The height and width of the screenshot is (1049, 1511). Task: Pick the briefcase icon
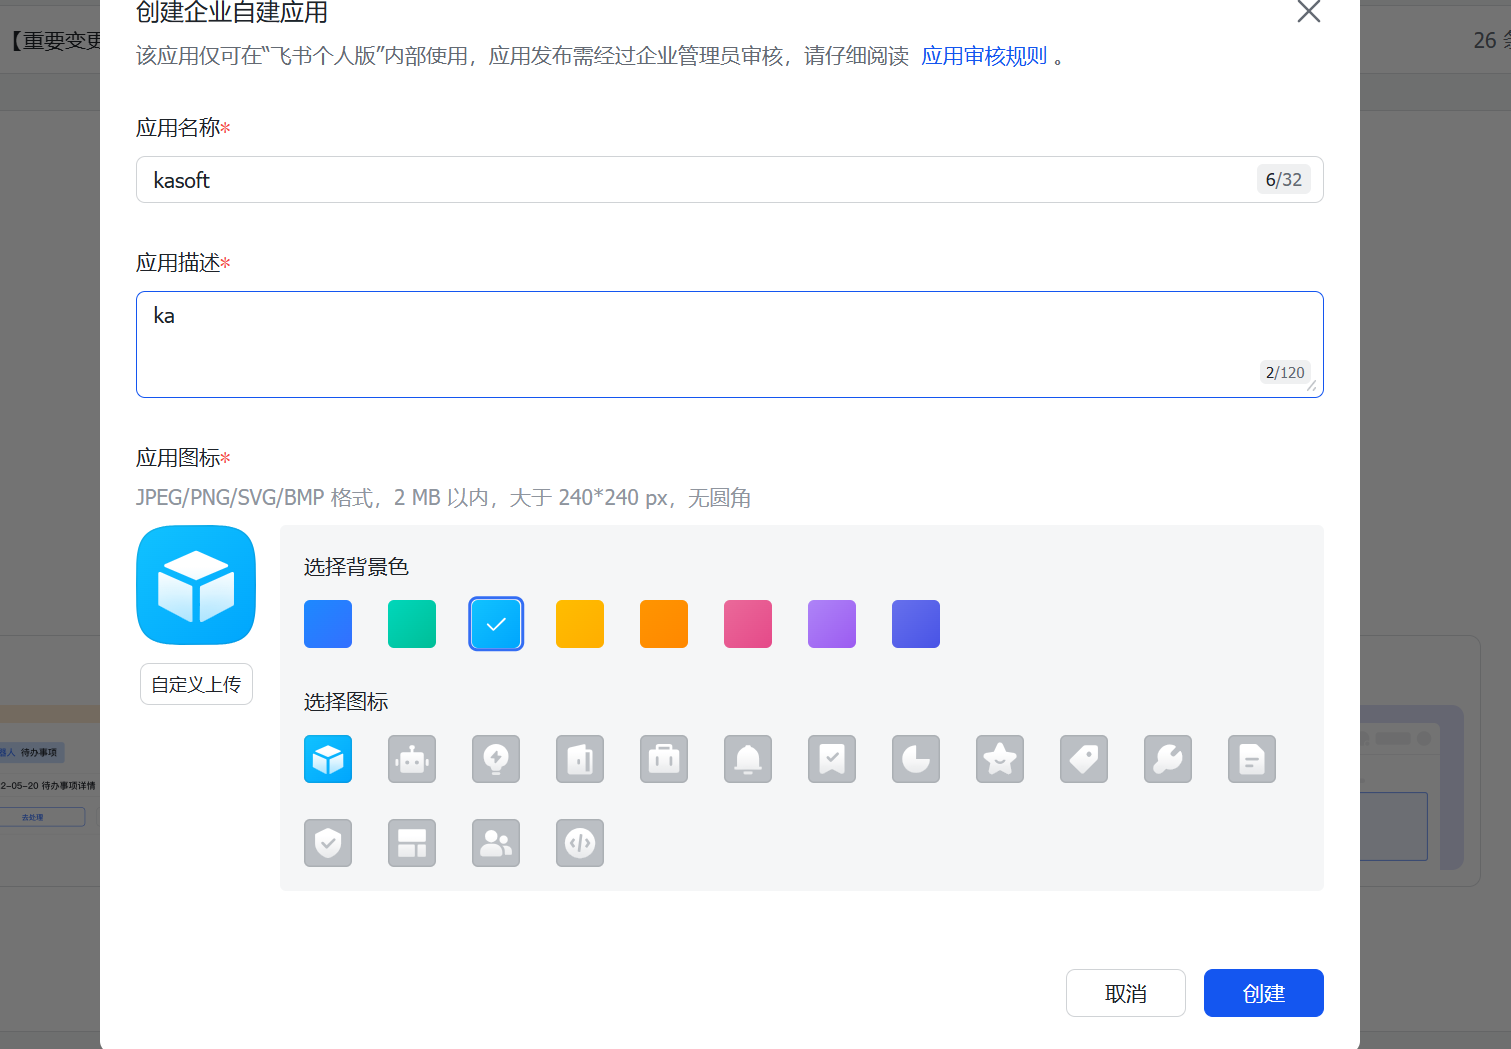point(664,759)
